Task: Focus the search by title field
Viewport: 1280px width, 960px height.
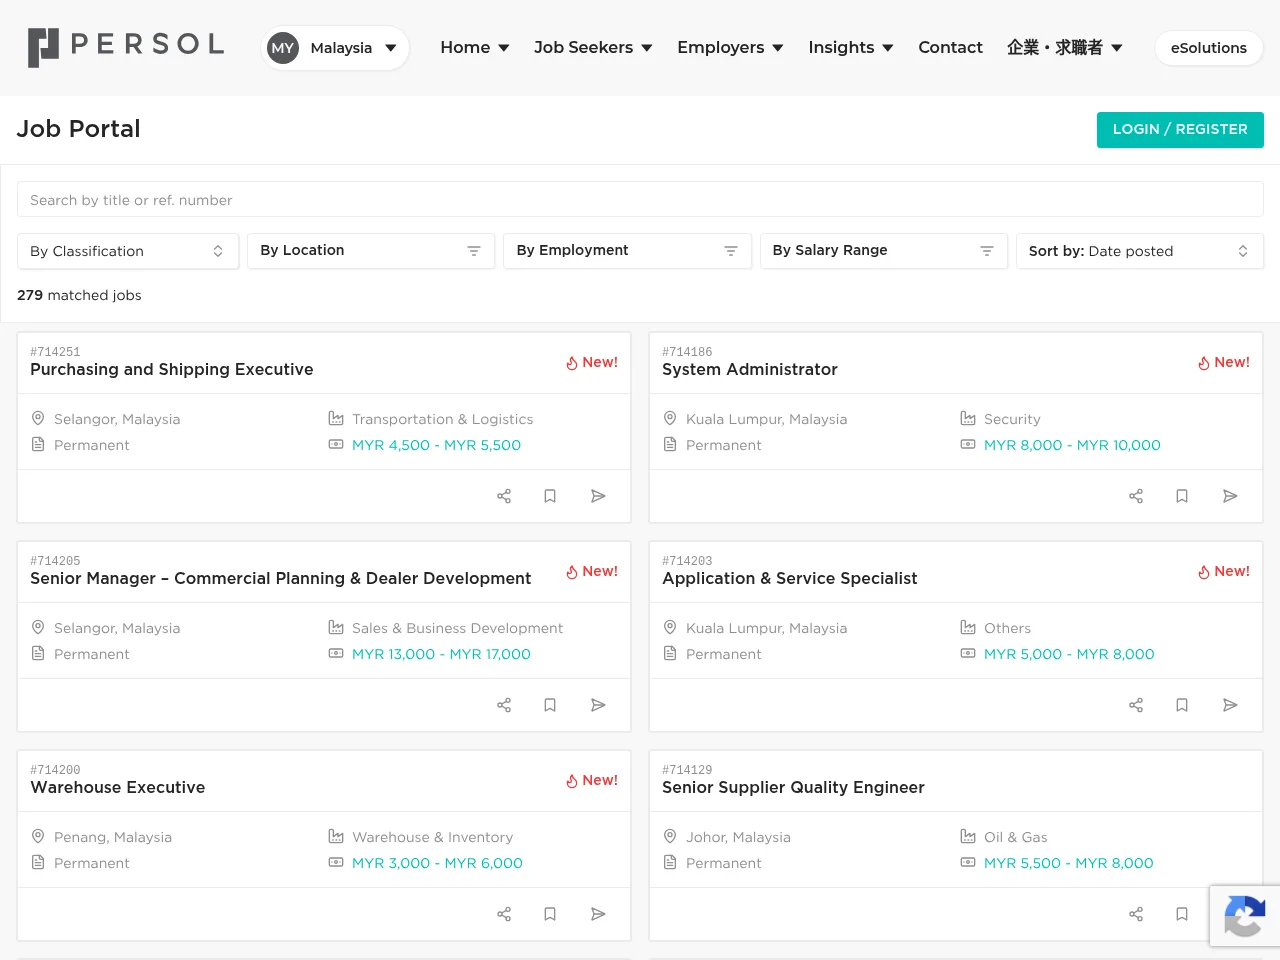Action: point(640,200)
